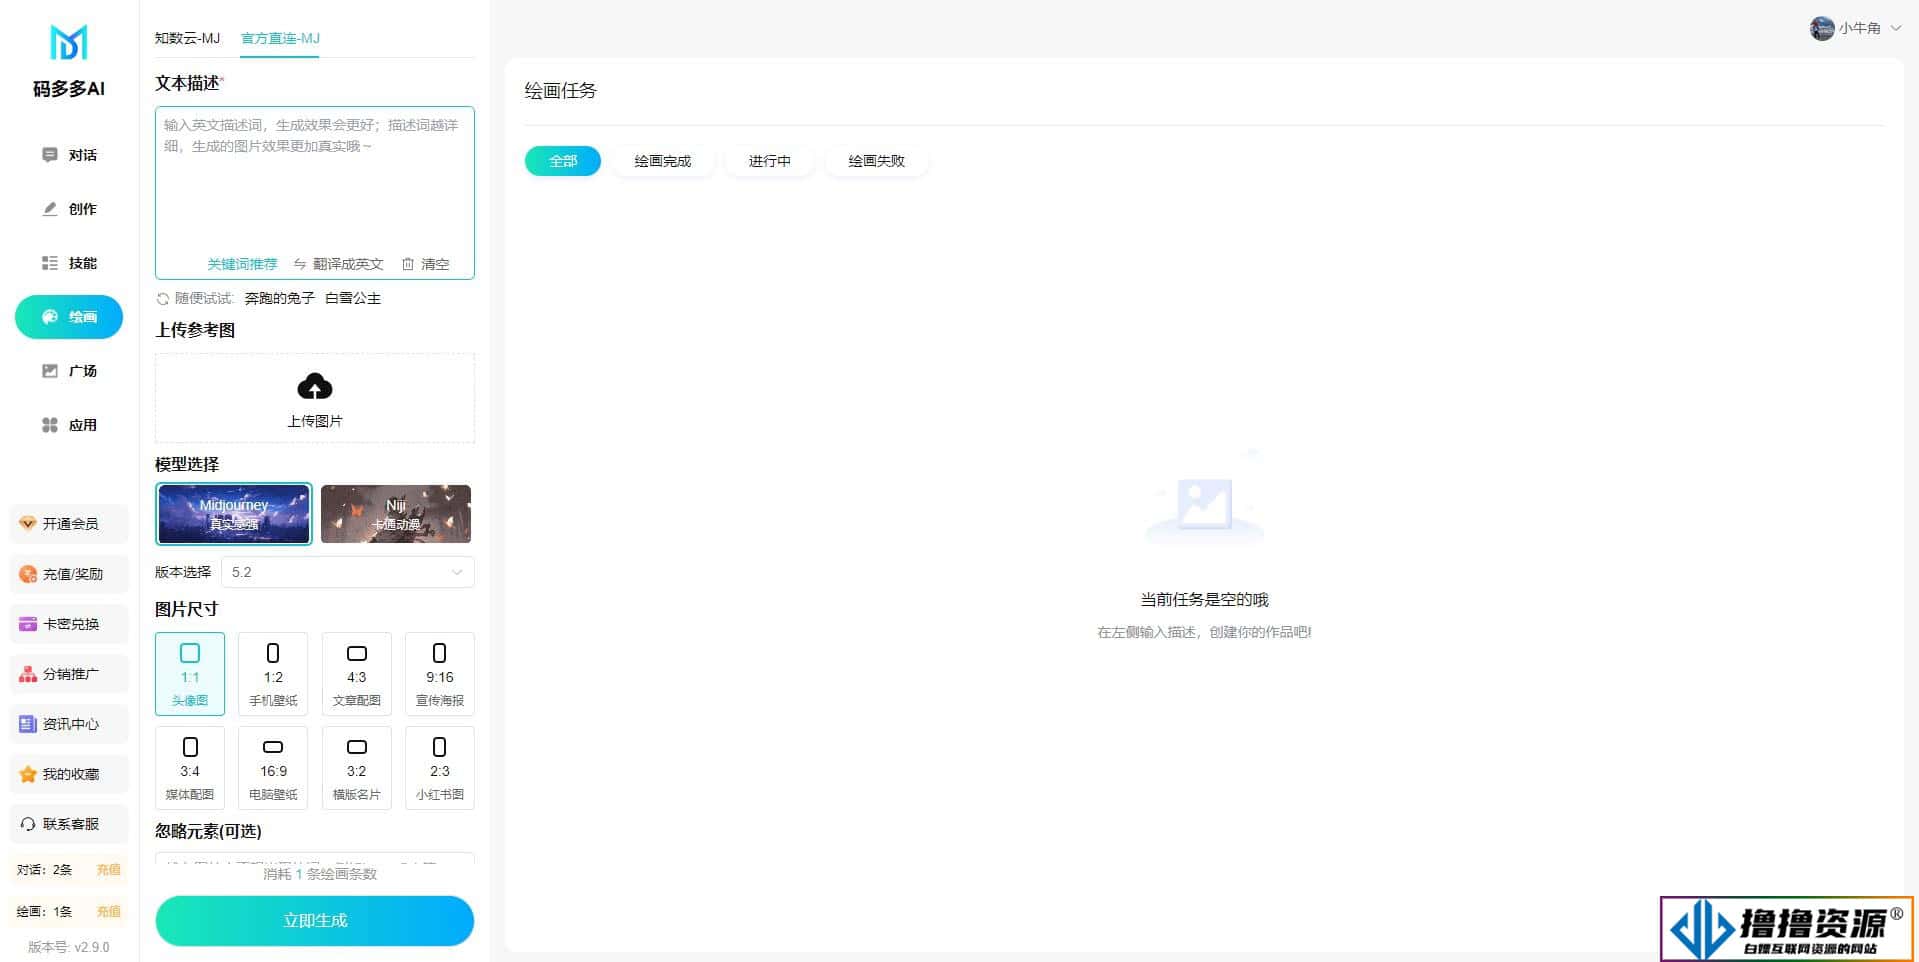This screenshot has height=962, width=1919.
Task: Click the 码多多AI logo
Action: pos(69,62)
